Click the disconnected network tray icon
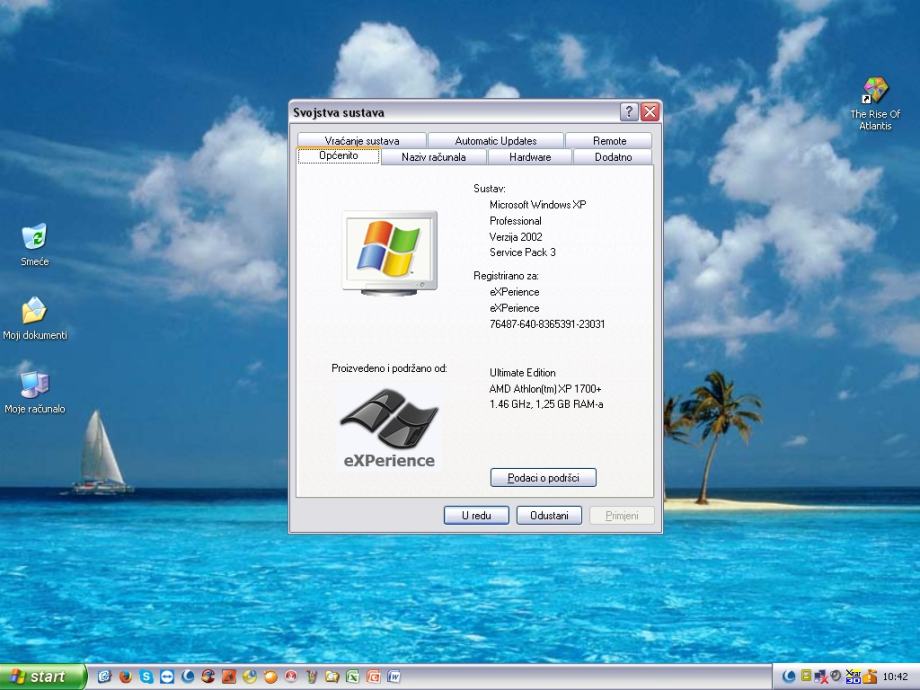 pos(821,677)
